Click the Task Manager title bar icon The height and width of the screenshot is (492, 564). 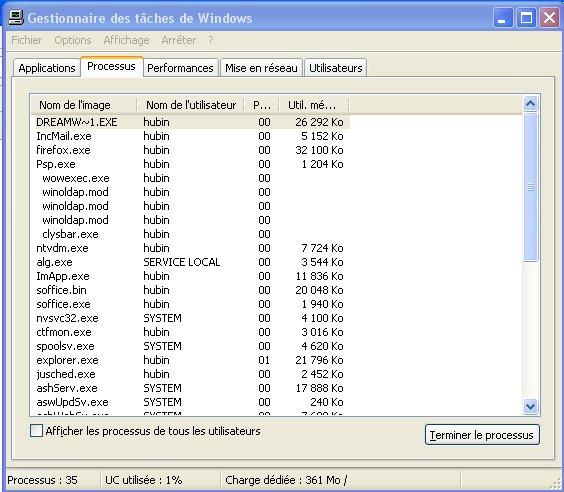(x=16, y=17)
